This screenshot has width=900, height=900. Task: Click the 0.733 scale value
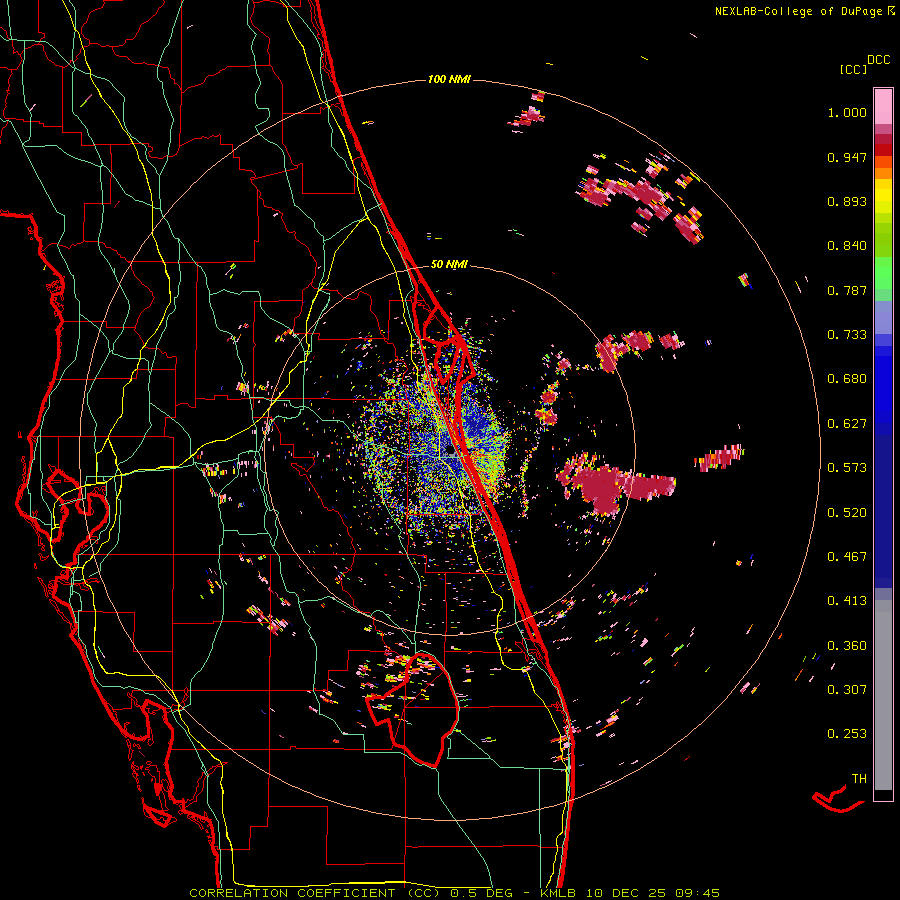tap(847, 335)
